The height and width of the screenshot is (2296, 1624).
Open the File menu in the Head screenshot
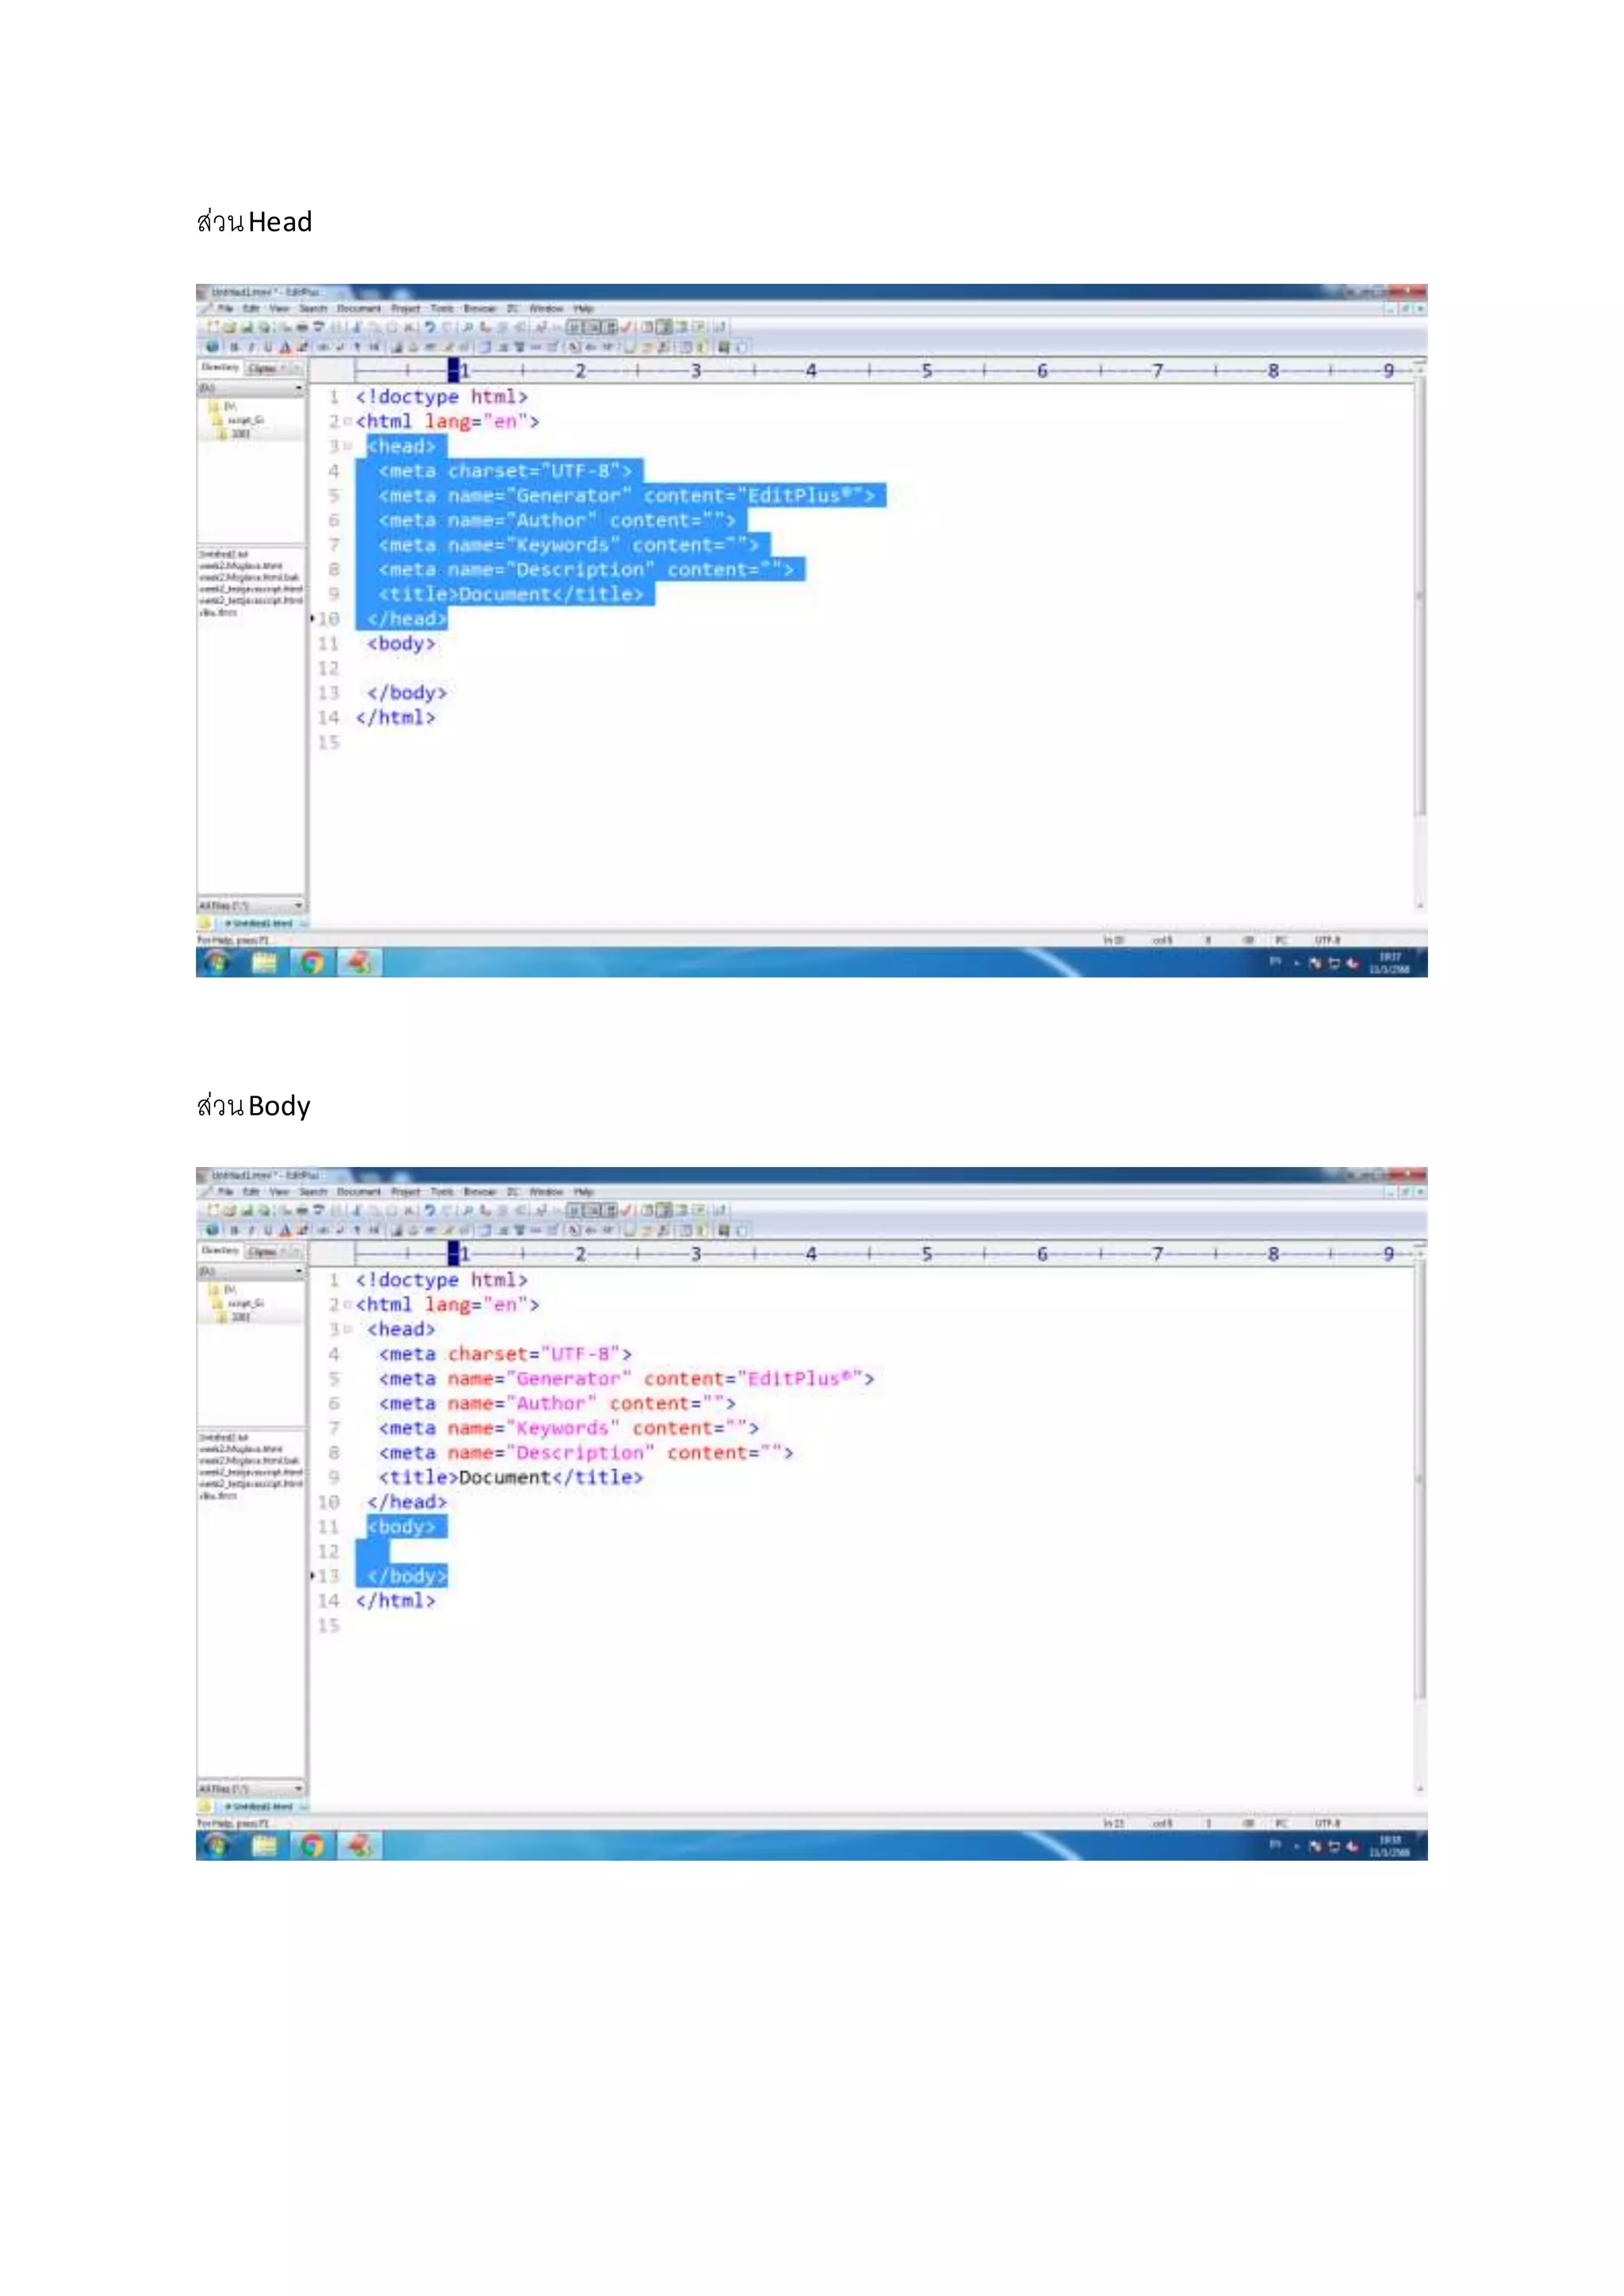point(226,309)
